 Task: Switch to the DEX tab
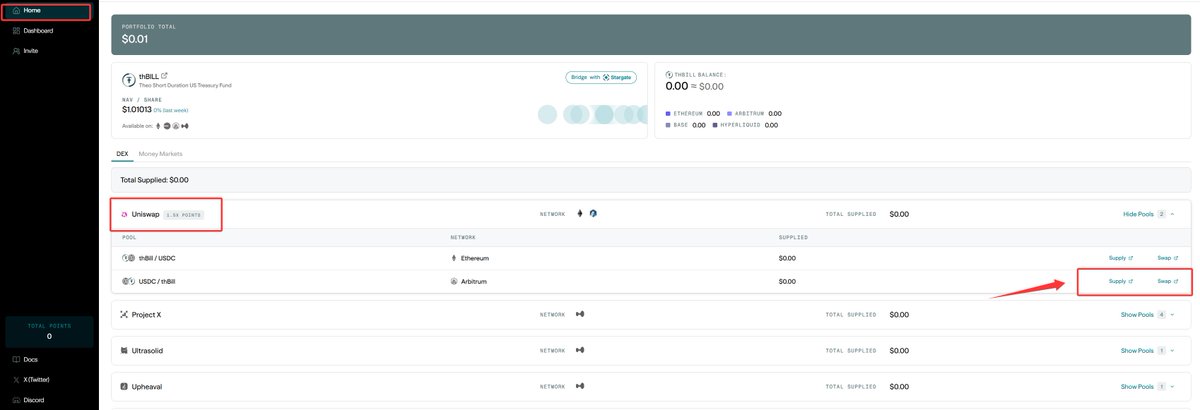[x=123, y=154]
